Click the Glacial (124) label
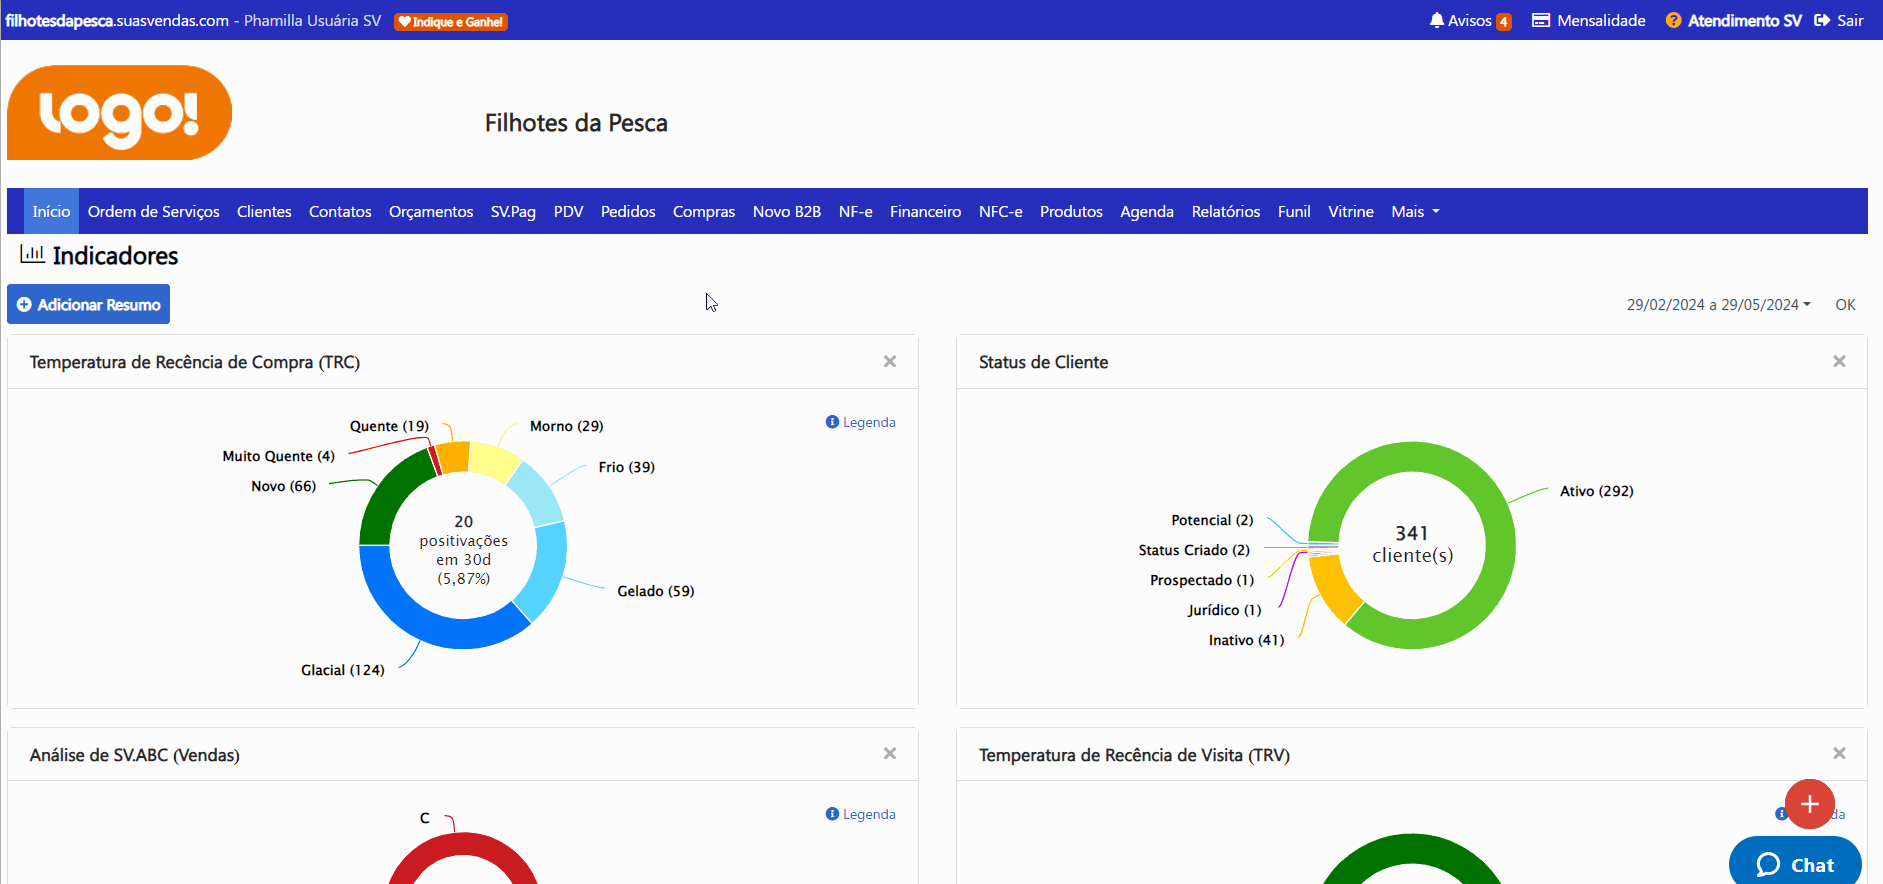Image resolution: width=1883 pixels, height=884 pixels. pos(342,670)
